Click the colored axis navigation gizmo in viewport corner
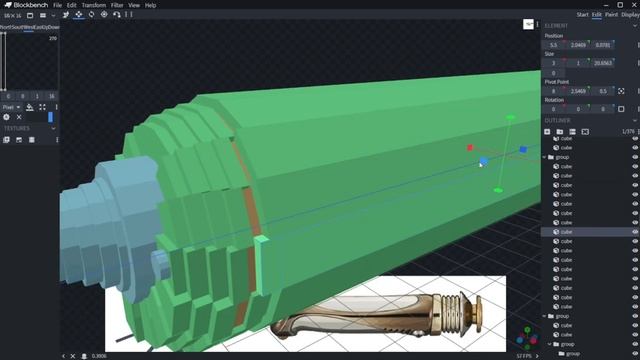640x360 pixels. (527, 338)
